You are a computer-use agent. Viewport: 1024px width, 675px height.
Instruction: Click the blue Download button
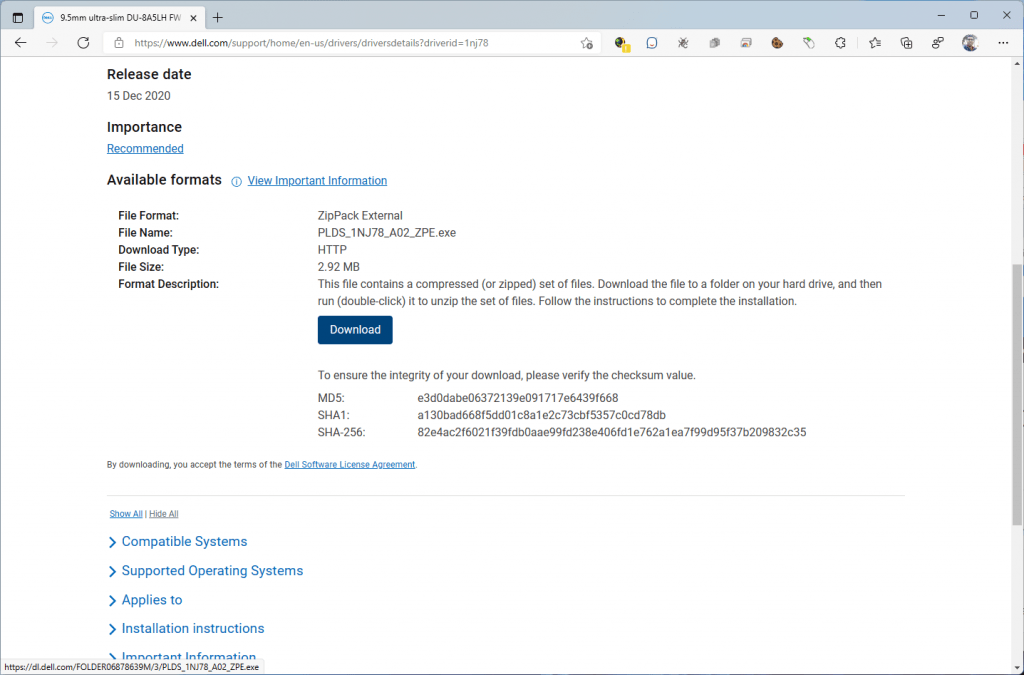point(355,330)
